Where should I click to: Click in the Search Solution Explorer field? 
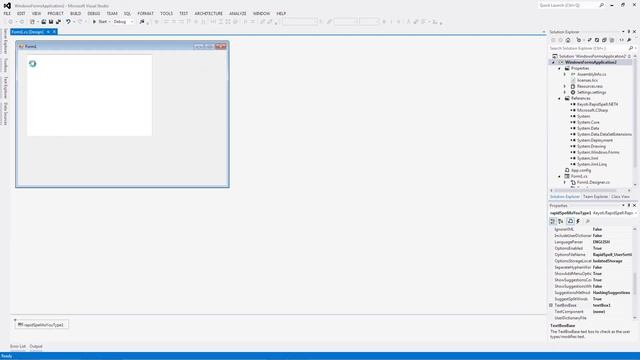pyautogui.click(x=588, y=48)
